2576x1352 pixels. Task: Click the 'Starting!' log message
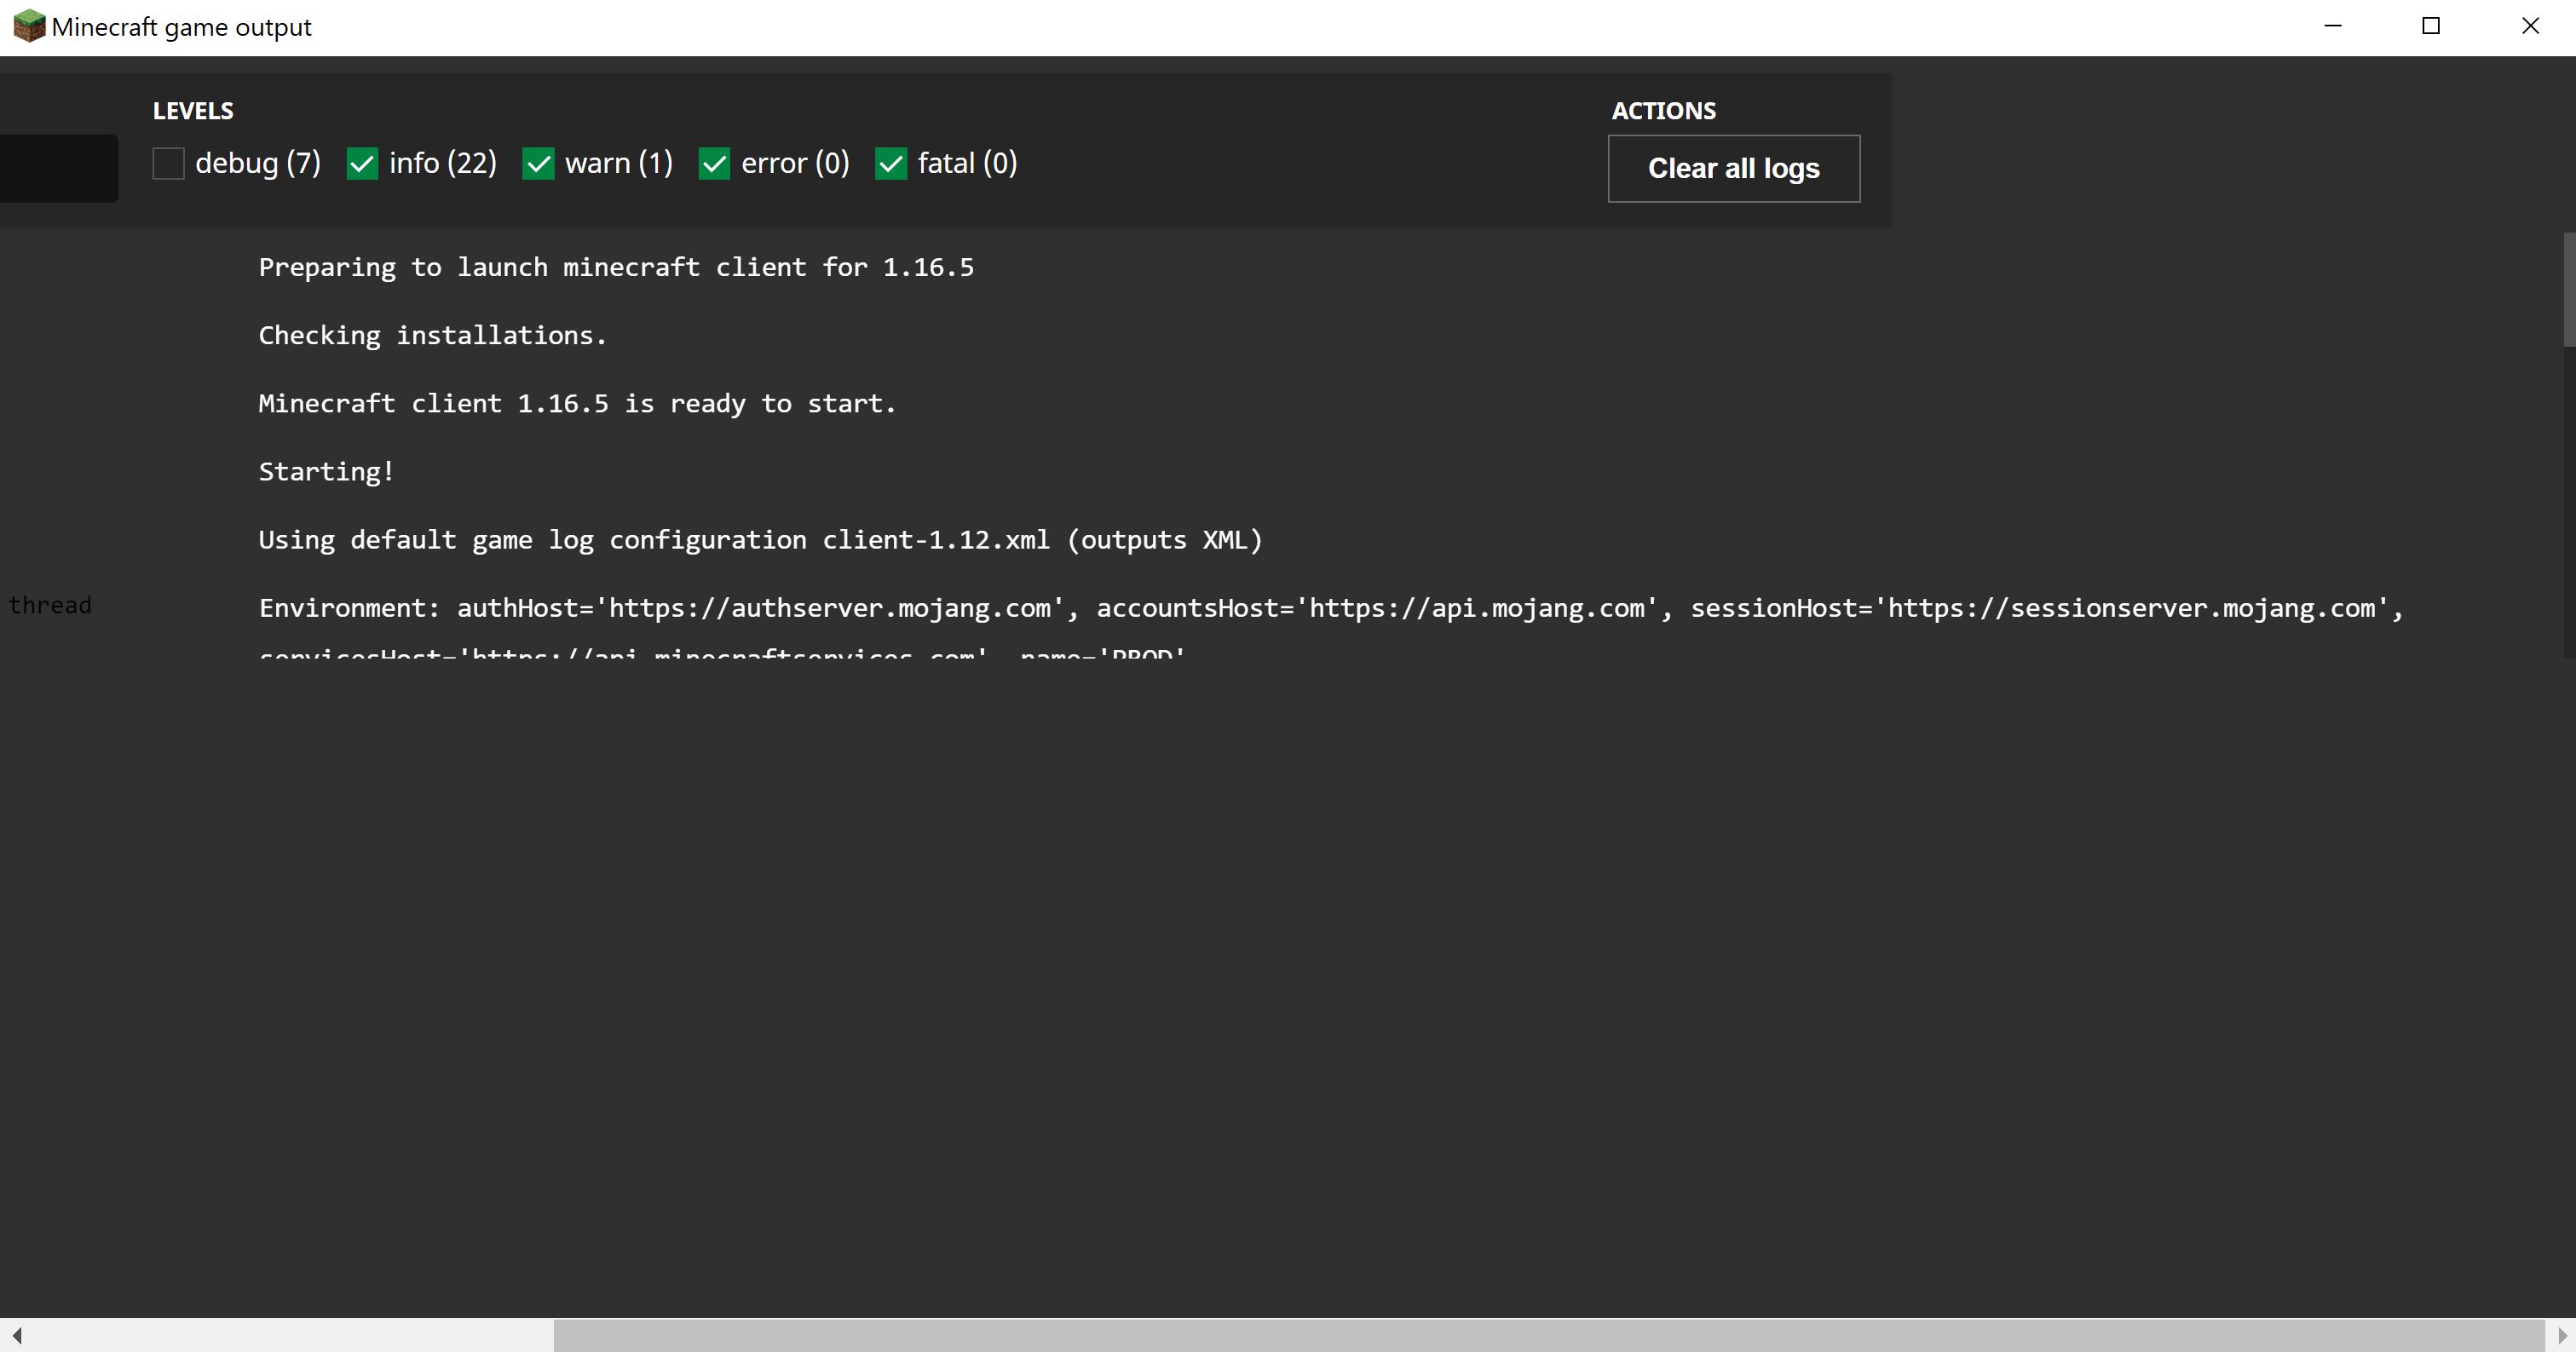[326, 472]
